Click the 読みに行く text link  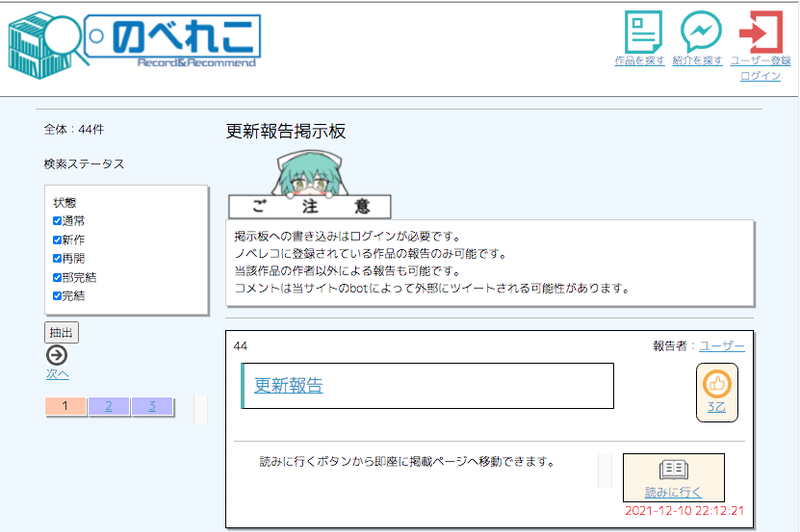[673, 492]
